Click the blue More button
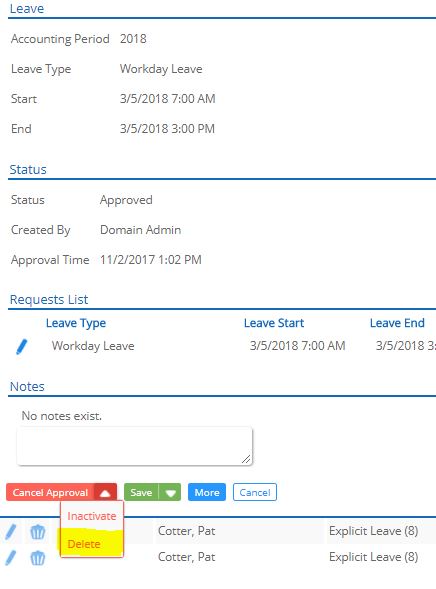The image size is (436, 589). click(207, 492)
